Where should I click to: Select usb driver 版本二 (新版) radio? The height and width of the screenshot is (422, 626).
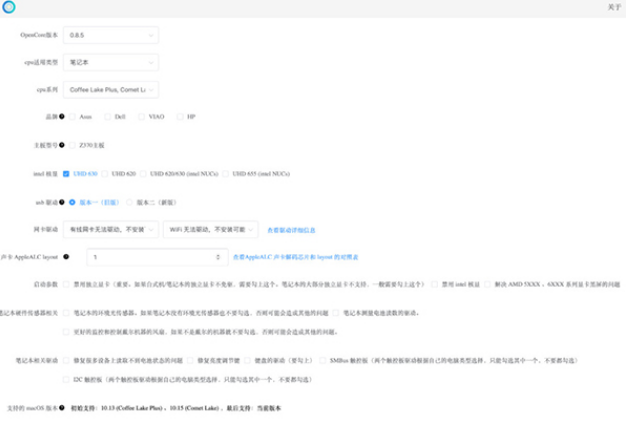pos(129,202)
